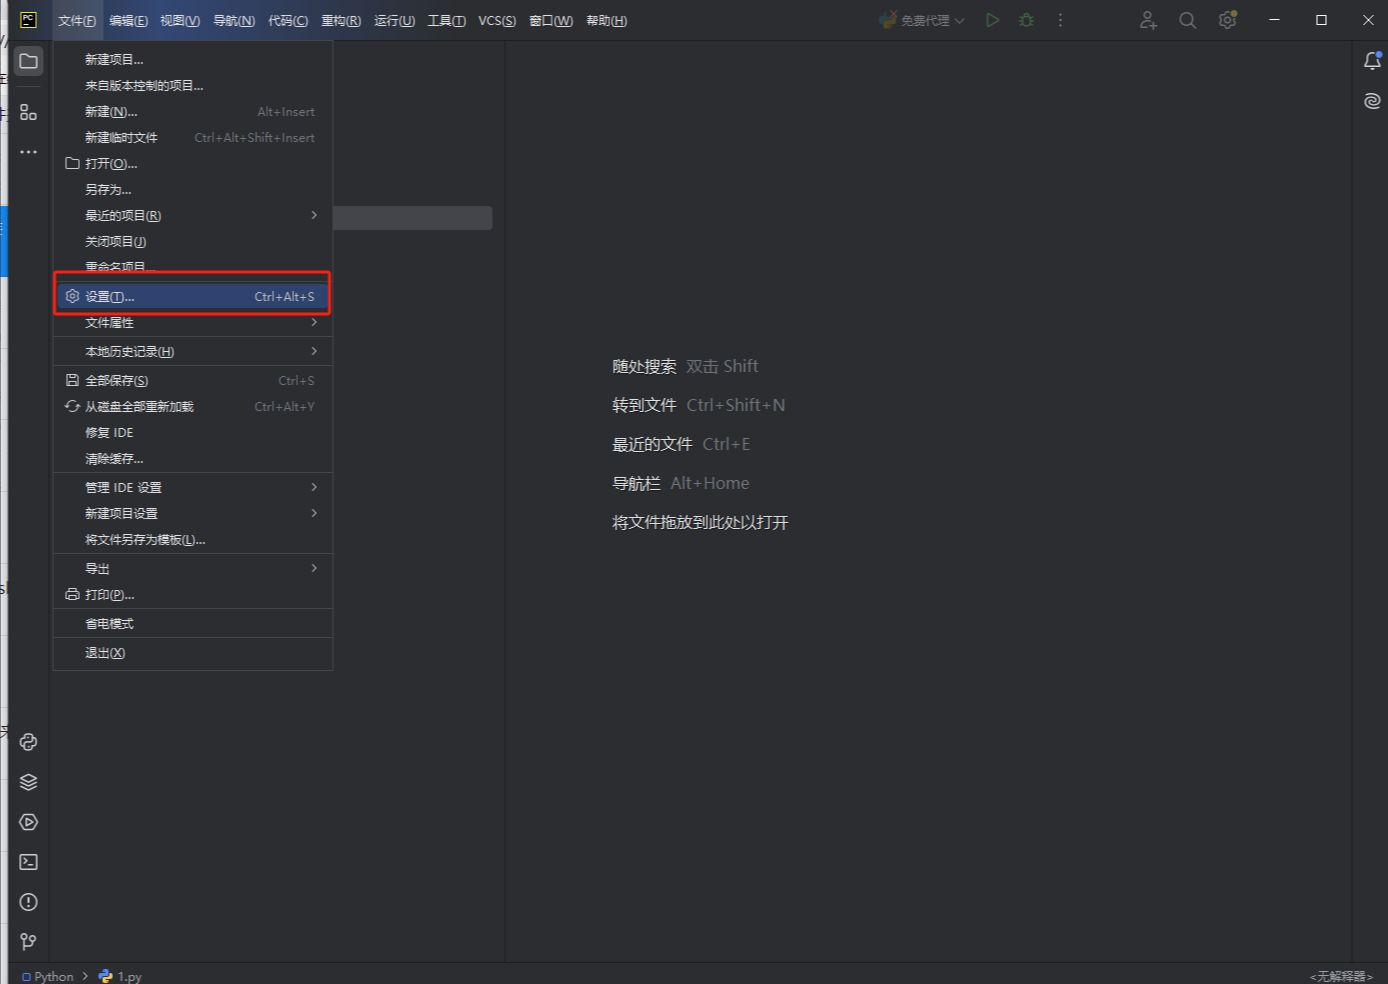The image size is (1388, 984).
Task: Expand 文件属性 submenu
Action: tap(193, 322)
